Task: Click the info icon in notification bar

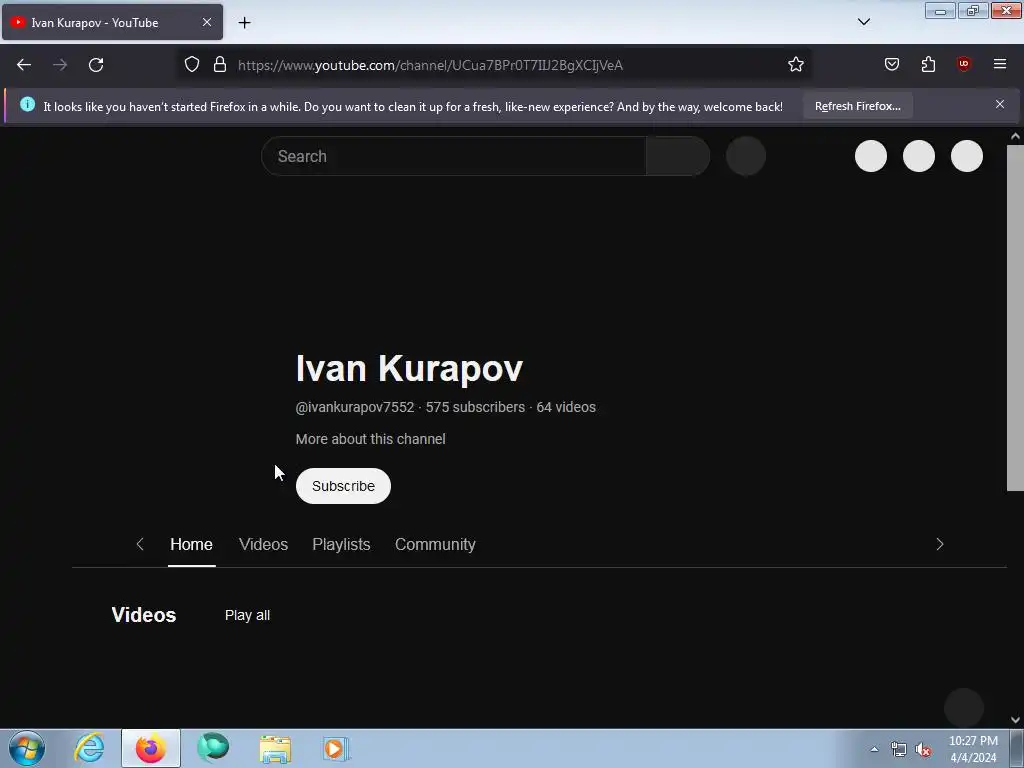Action: (x=27, y=104)
